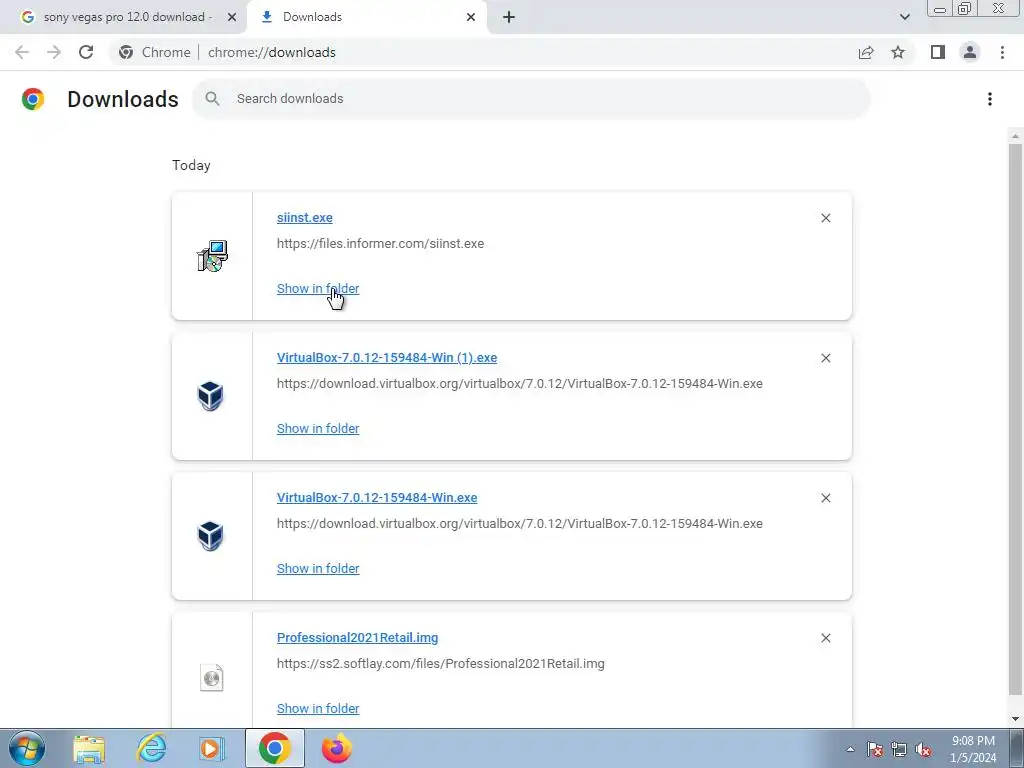
Task: Open Windows Media Player from the taskbar
Action: pos(211,748)
